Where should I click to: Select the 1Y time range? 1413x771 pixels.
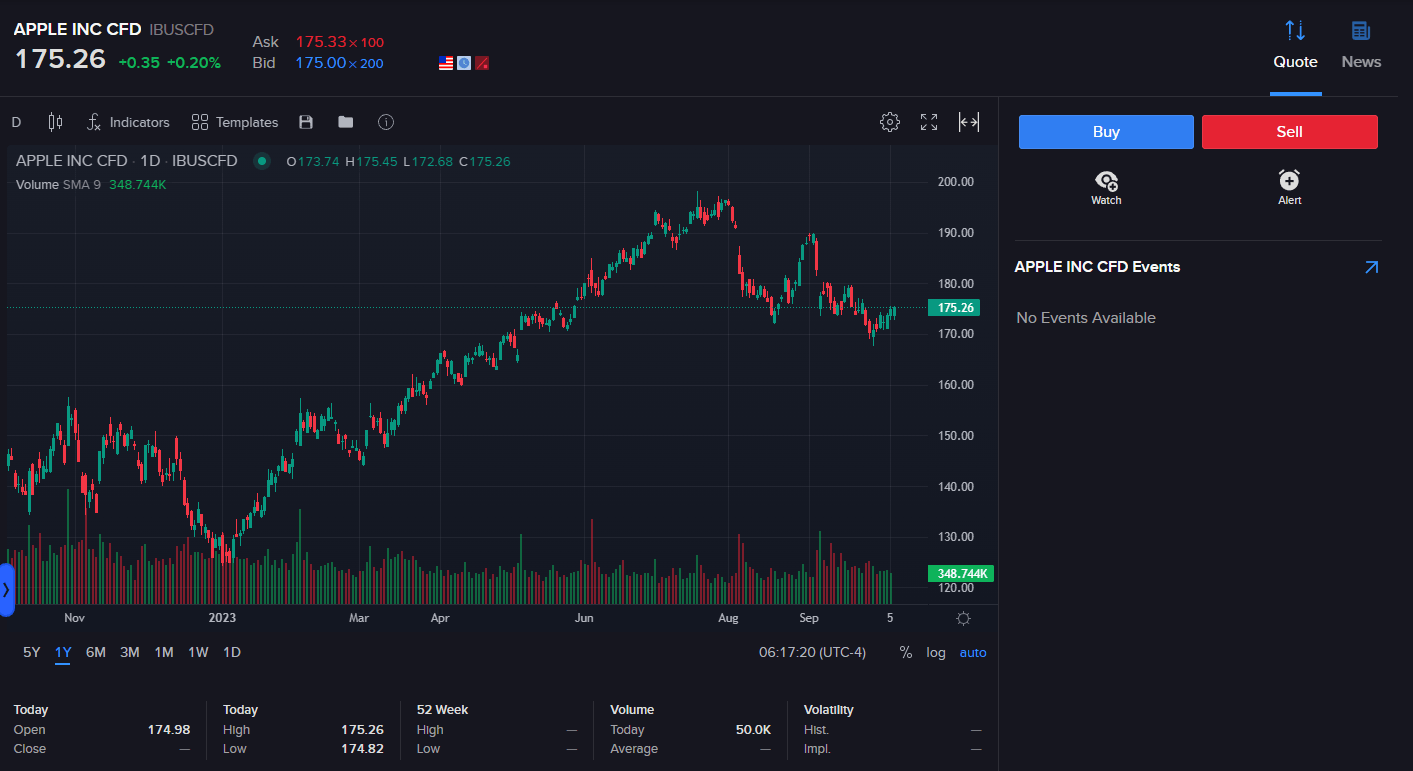(x=63, y=652)
